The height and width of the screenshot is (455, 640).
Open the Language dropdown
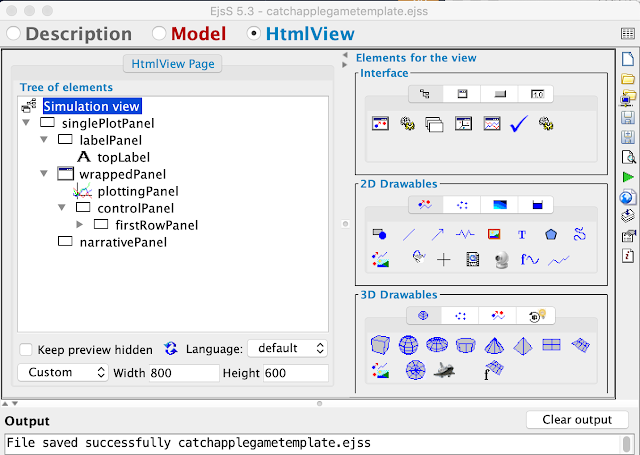pyautogui.click(x=287, y=348)
